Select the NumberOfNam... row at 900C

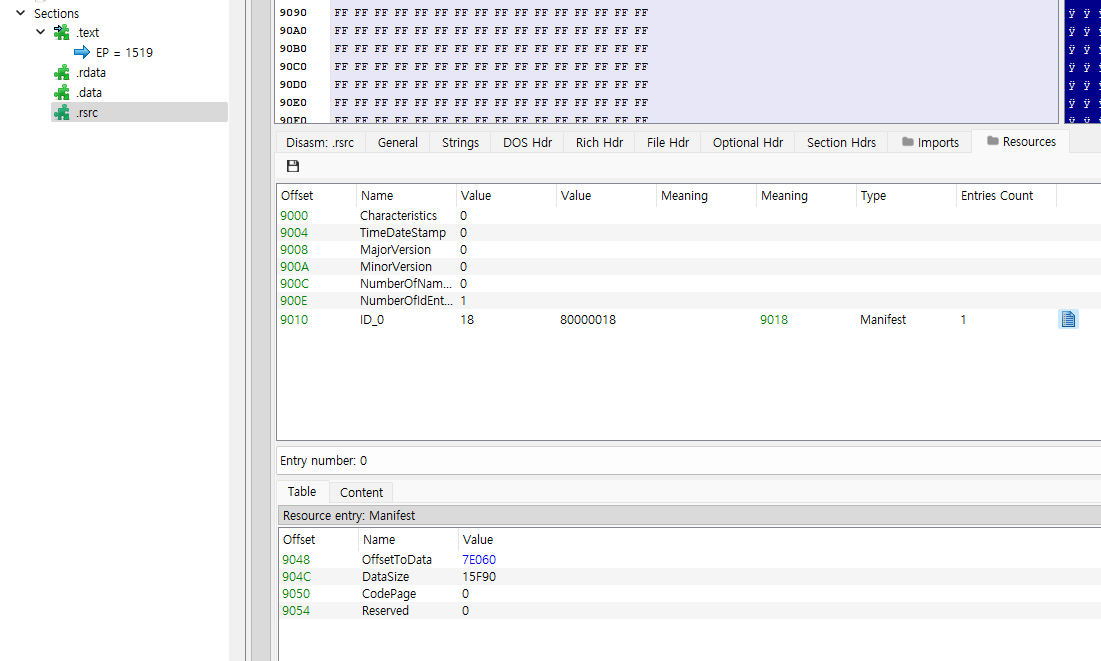click(x=688, y=284)
